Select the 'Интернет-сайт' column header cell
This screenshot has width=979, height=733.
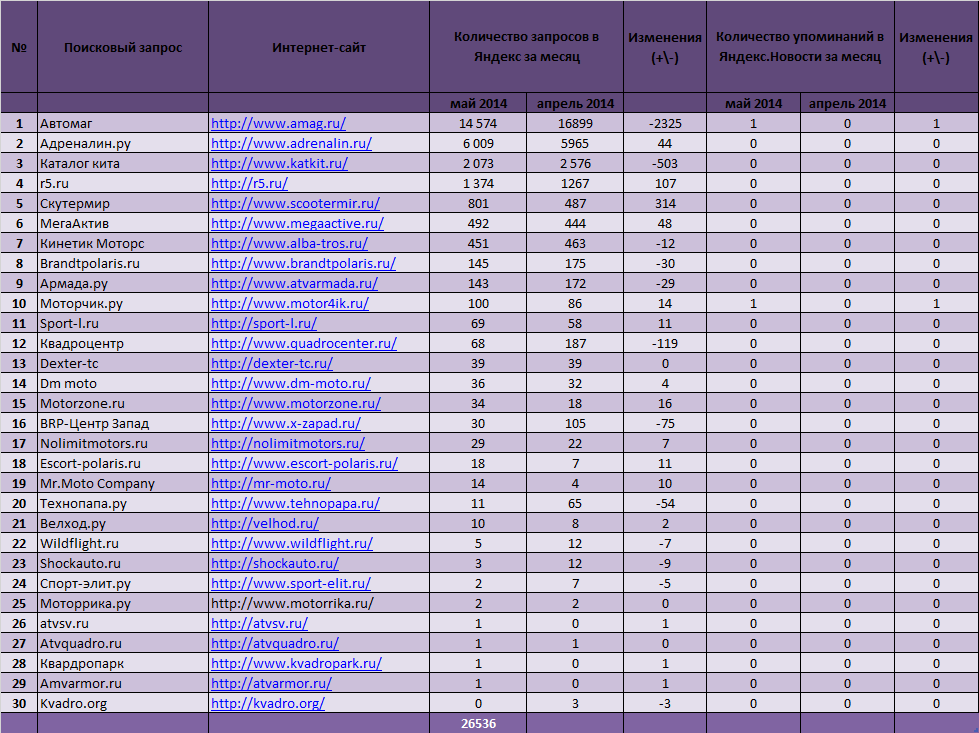(319, 47)
